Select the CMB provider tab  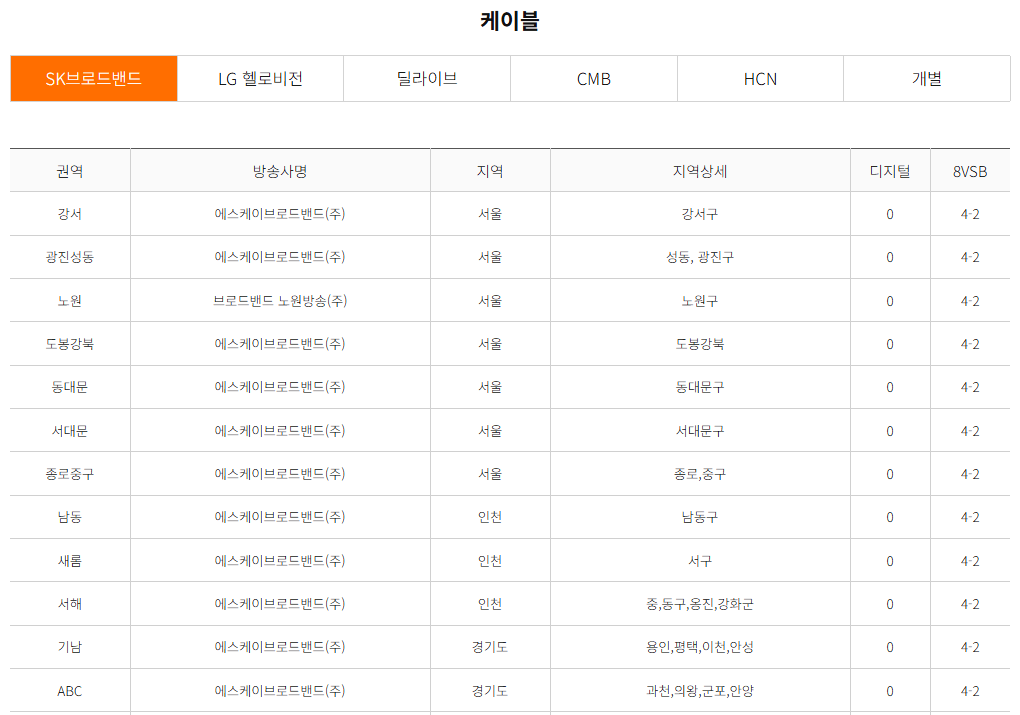point(593,77)
